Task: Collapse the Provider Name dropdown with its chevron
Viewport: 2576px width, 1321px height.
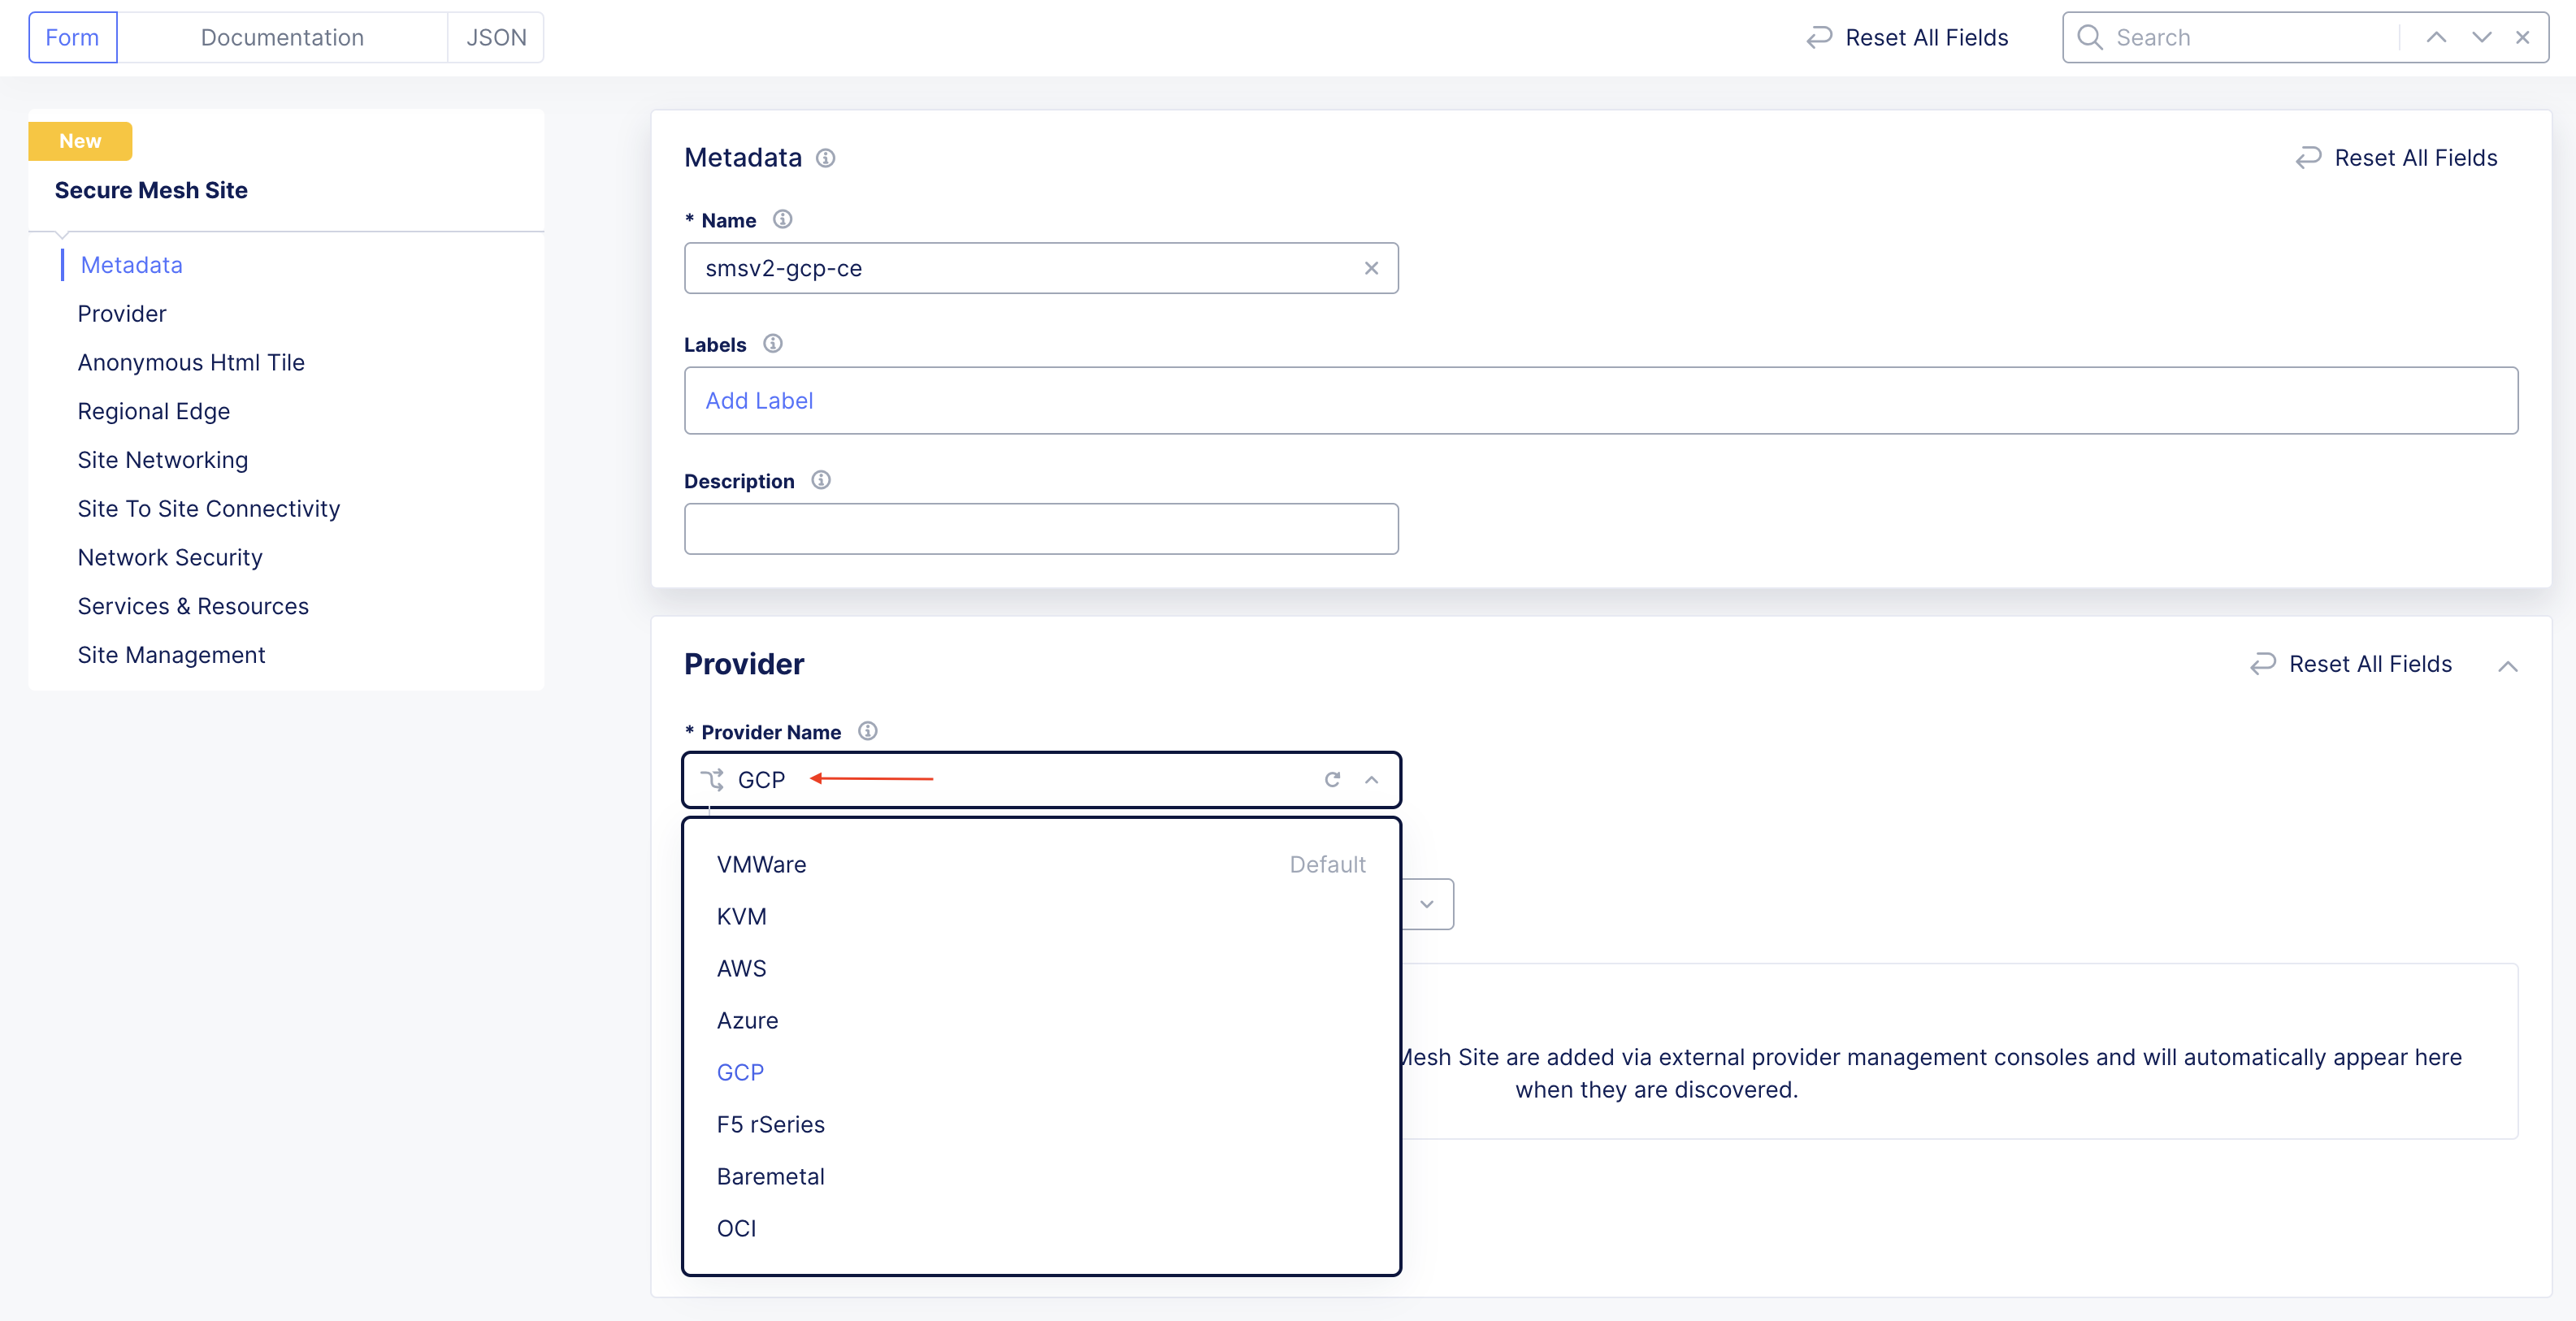Action: click(1371, 780)
